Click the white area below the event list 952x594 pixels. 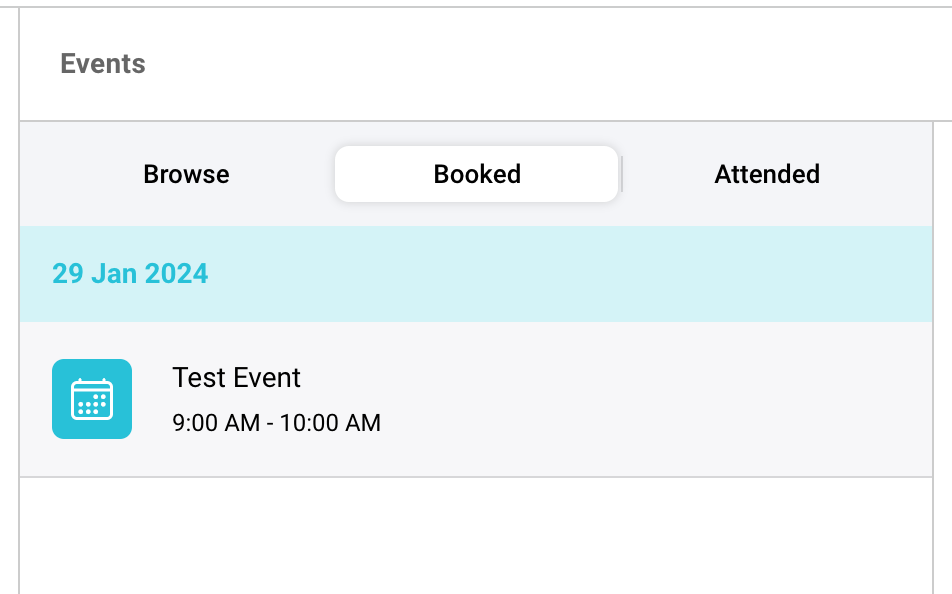click(475, 535)
